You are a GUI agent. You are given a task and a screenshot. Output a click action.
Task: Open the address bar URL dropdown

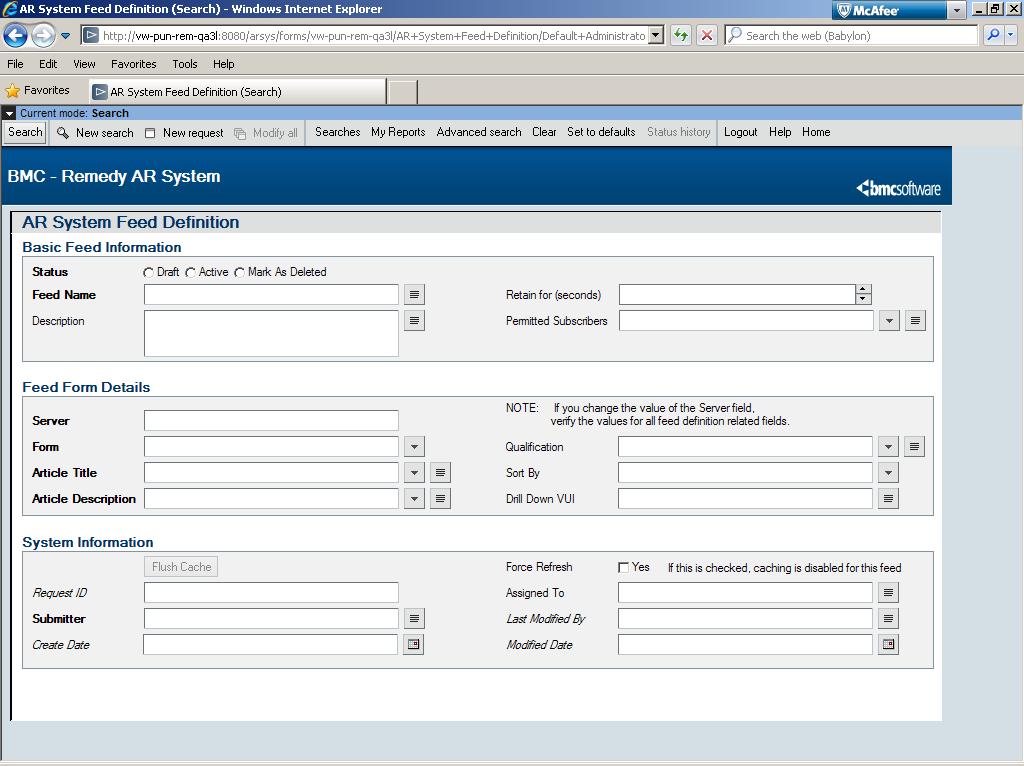[656, 35]
